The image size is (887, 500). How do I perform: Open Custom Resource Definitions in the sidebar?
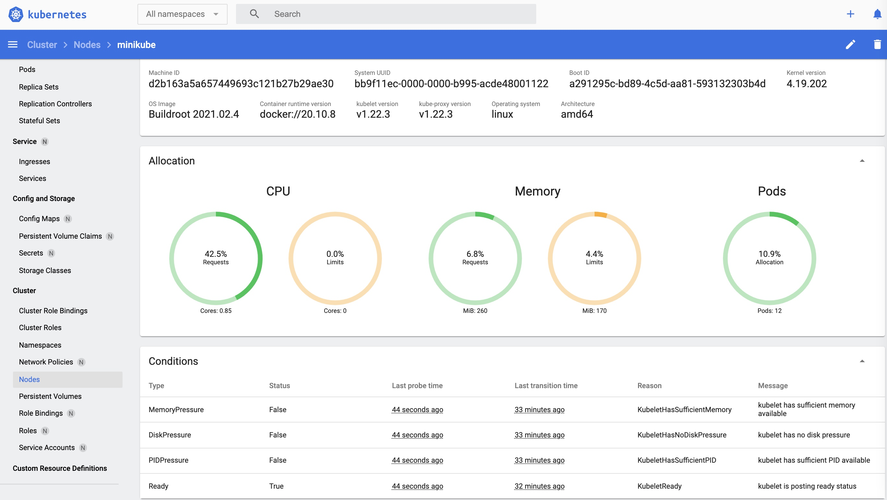tap(59, 469)
